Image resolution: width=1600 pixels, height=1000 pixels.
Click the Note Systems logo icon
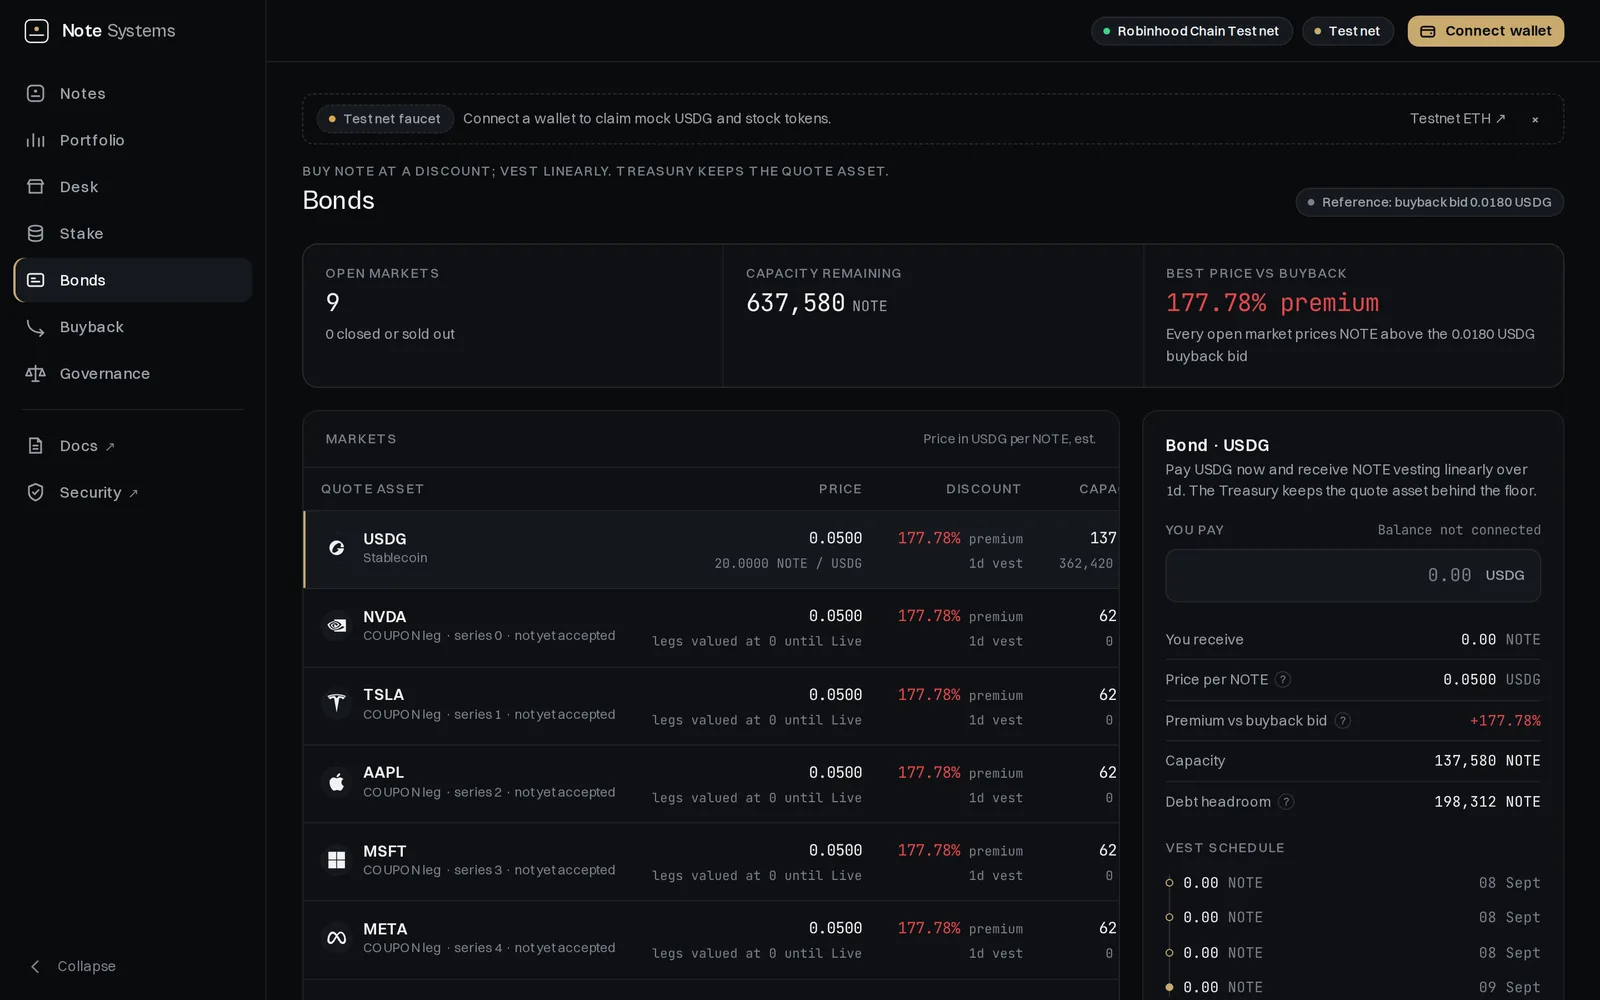pyautogui.click(x=36, y=31)
